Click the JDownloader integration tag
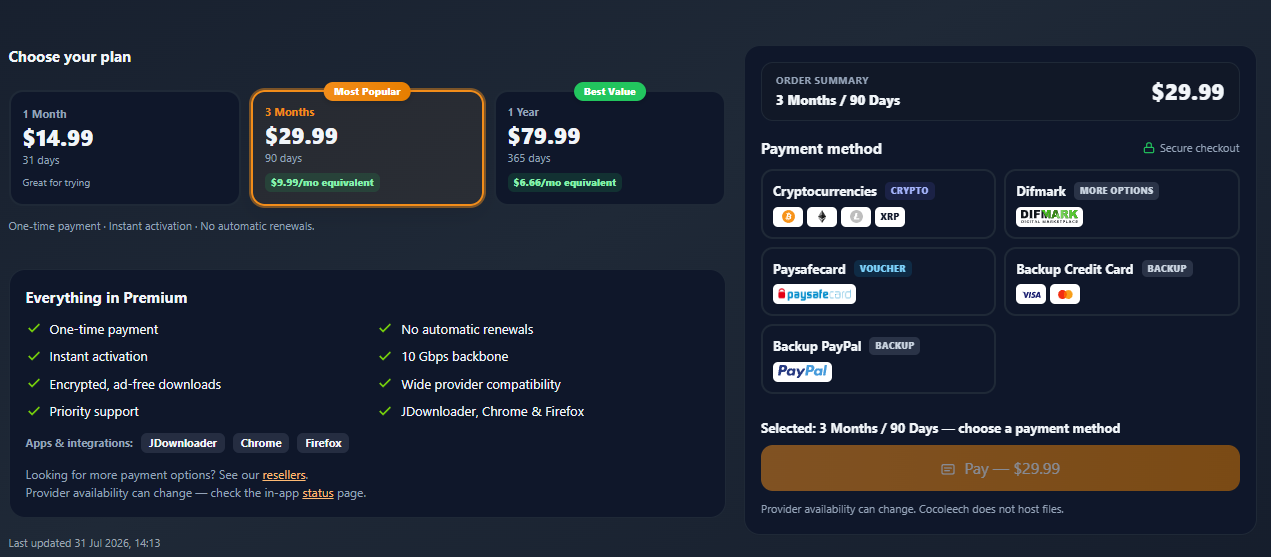This screenshot has width=1271, height=557. pyautogui.click(x=182, y=443)
